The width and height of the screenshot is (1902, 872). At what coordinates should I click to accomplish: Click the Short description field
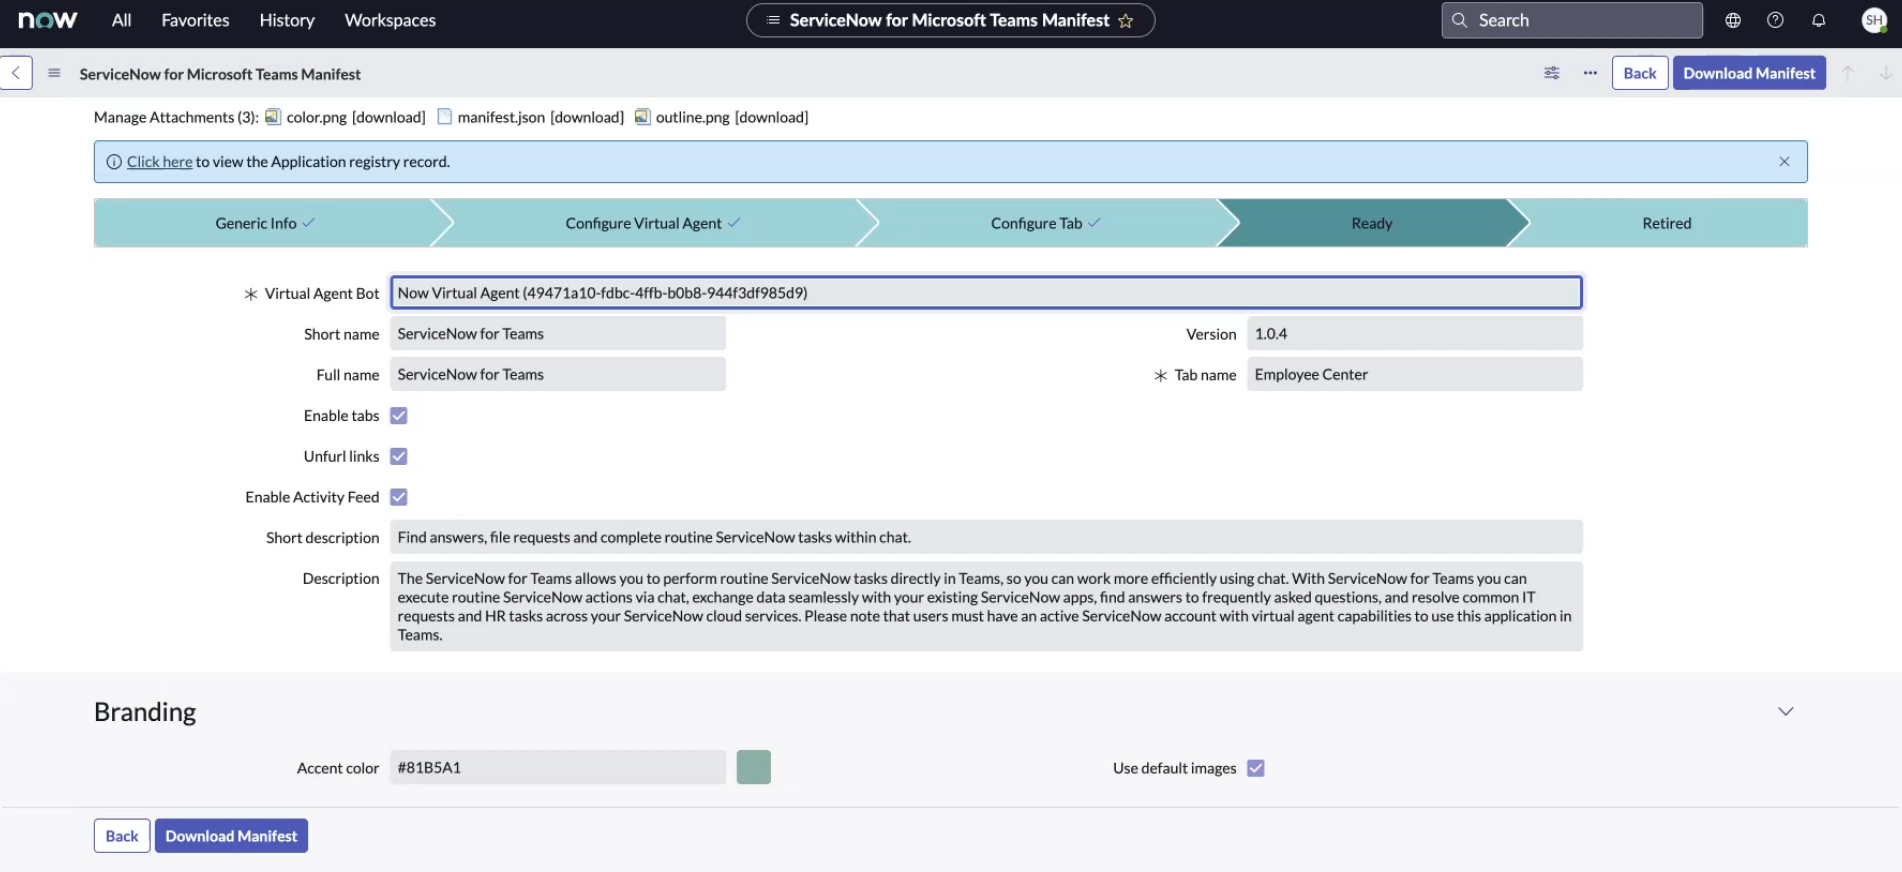coord(986,537)
